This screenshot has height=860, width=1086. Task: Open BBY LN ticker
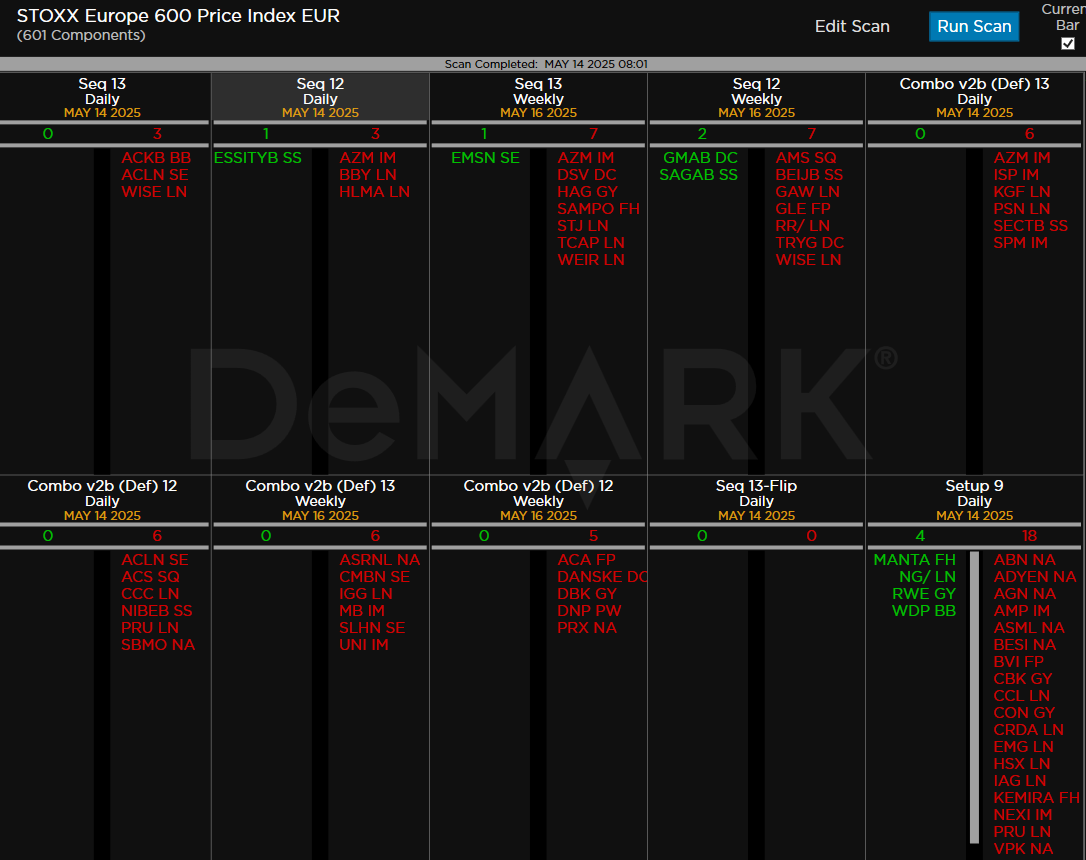[x=368, y=175]
